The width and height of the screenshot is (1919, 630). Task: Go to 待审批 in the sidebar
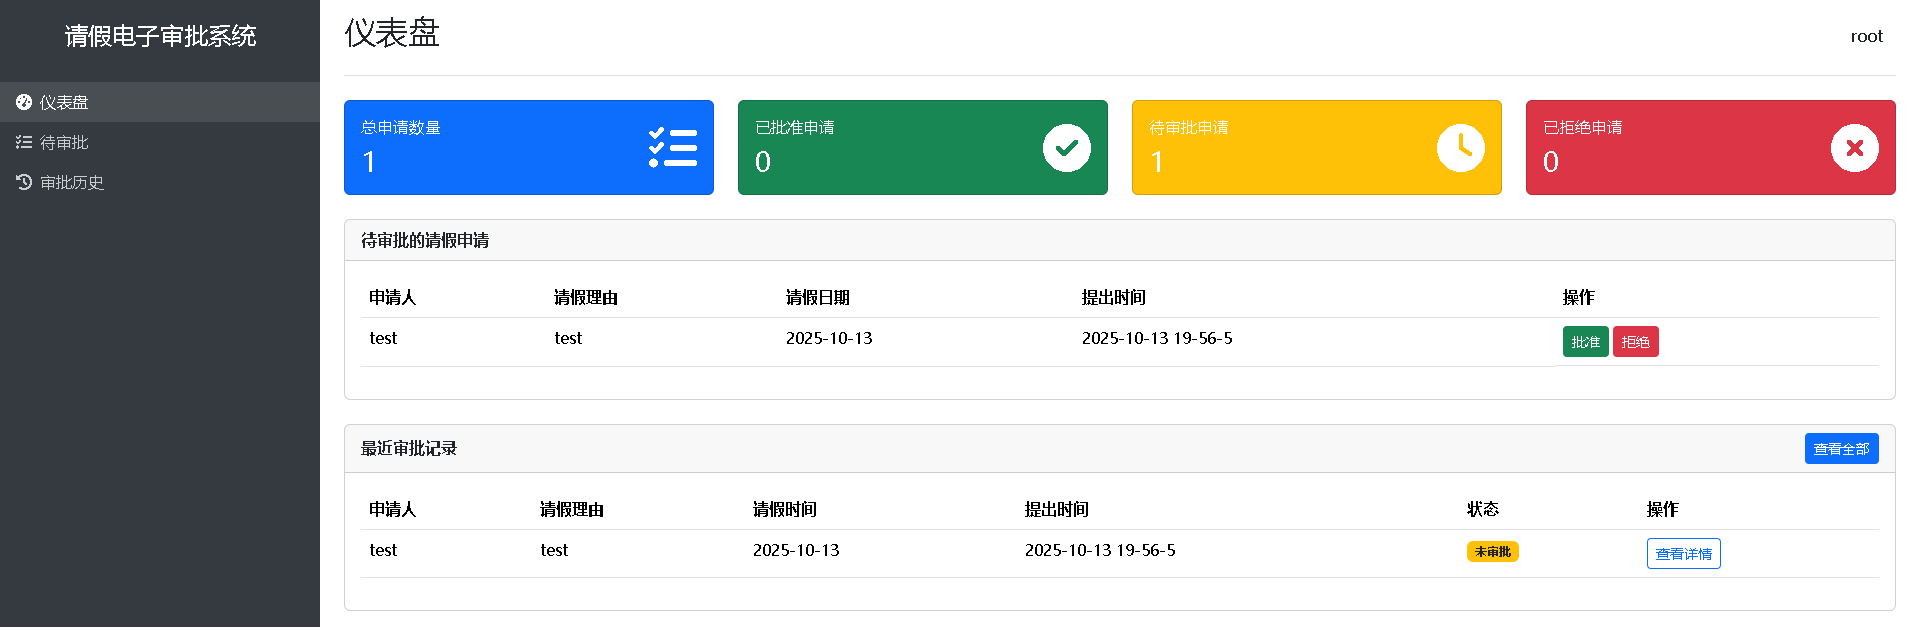pos(64,142)
